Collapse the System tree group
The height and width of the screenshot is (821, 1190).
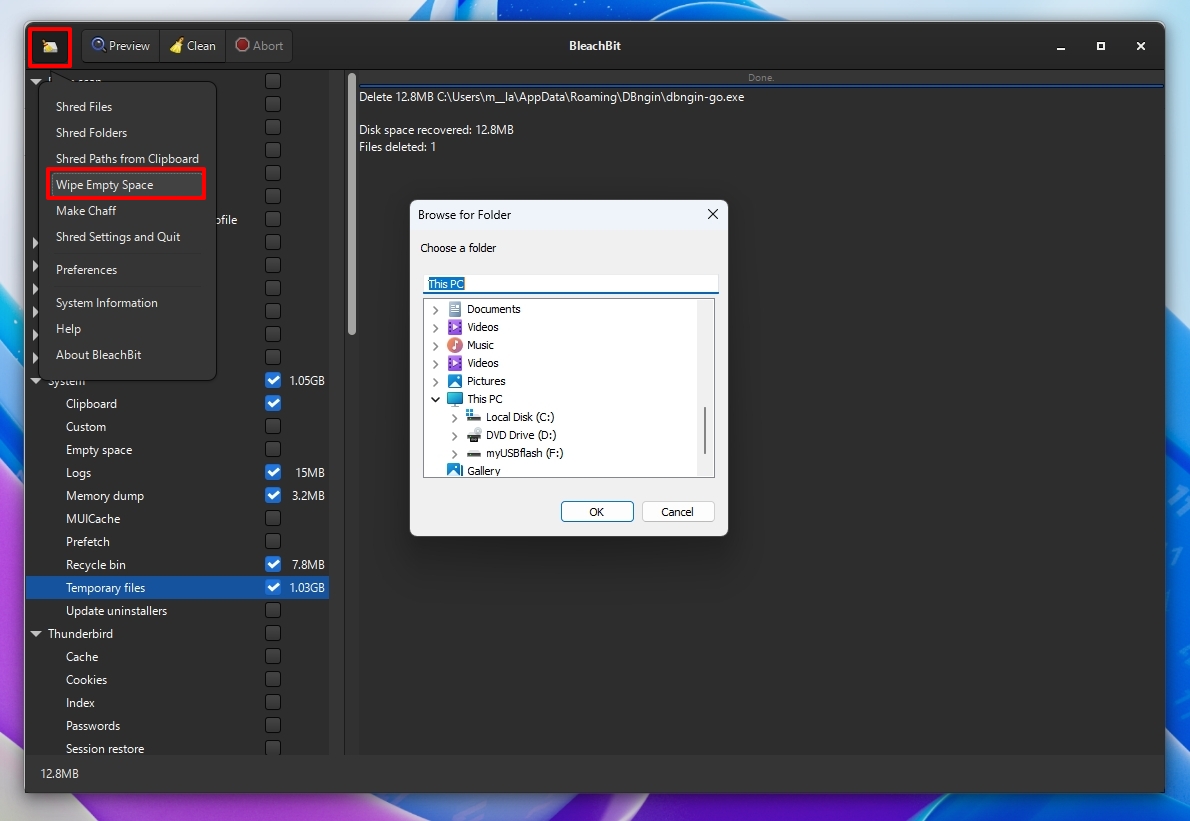(36, 381)
